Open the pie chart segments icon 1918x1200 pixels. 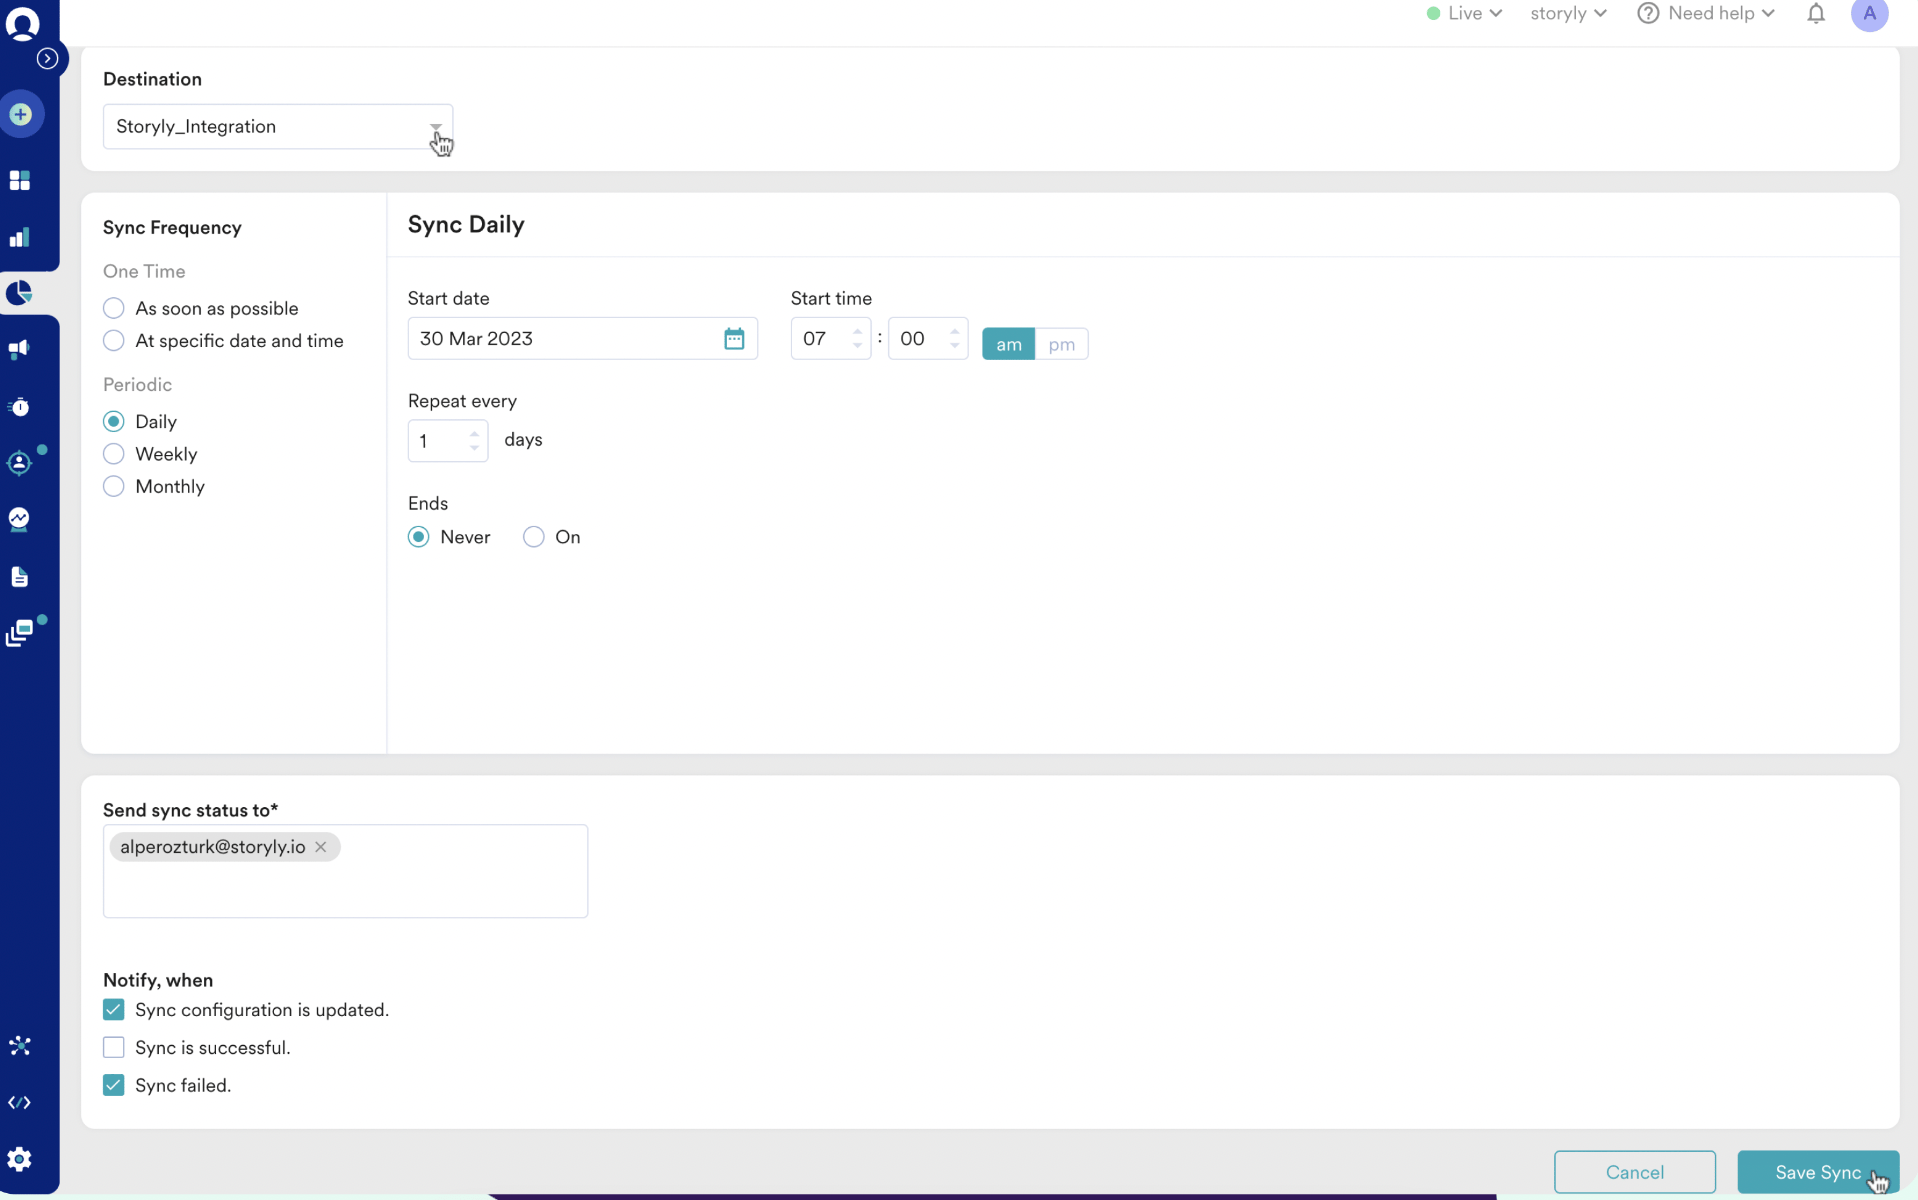point(20,293)
